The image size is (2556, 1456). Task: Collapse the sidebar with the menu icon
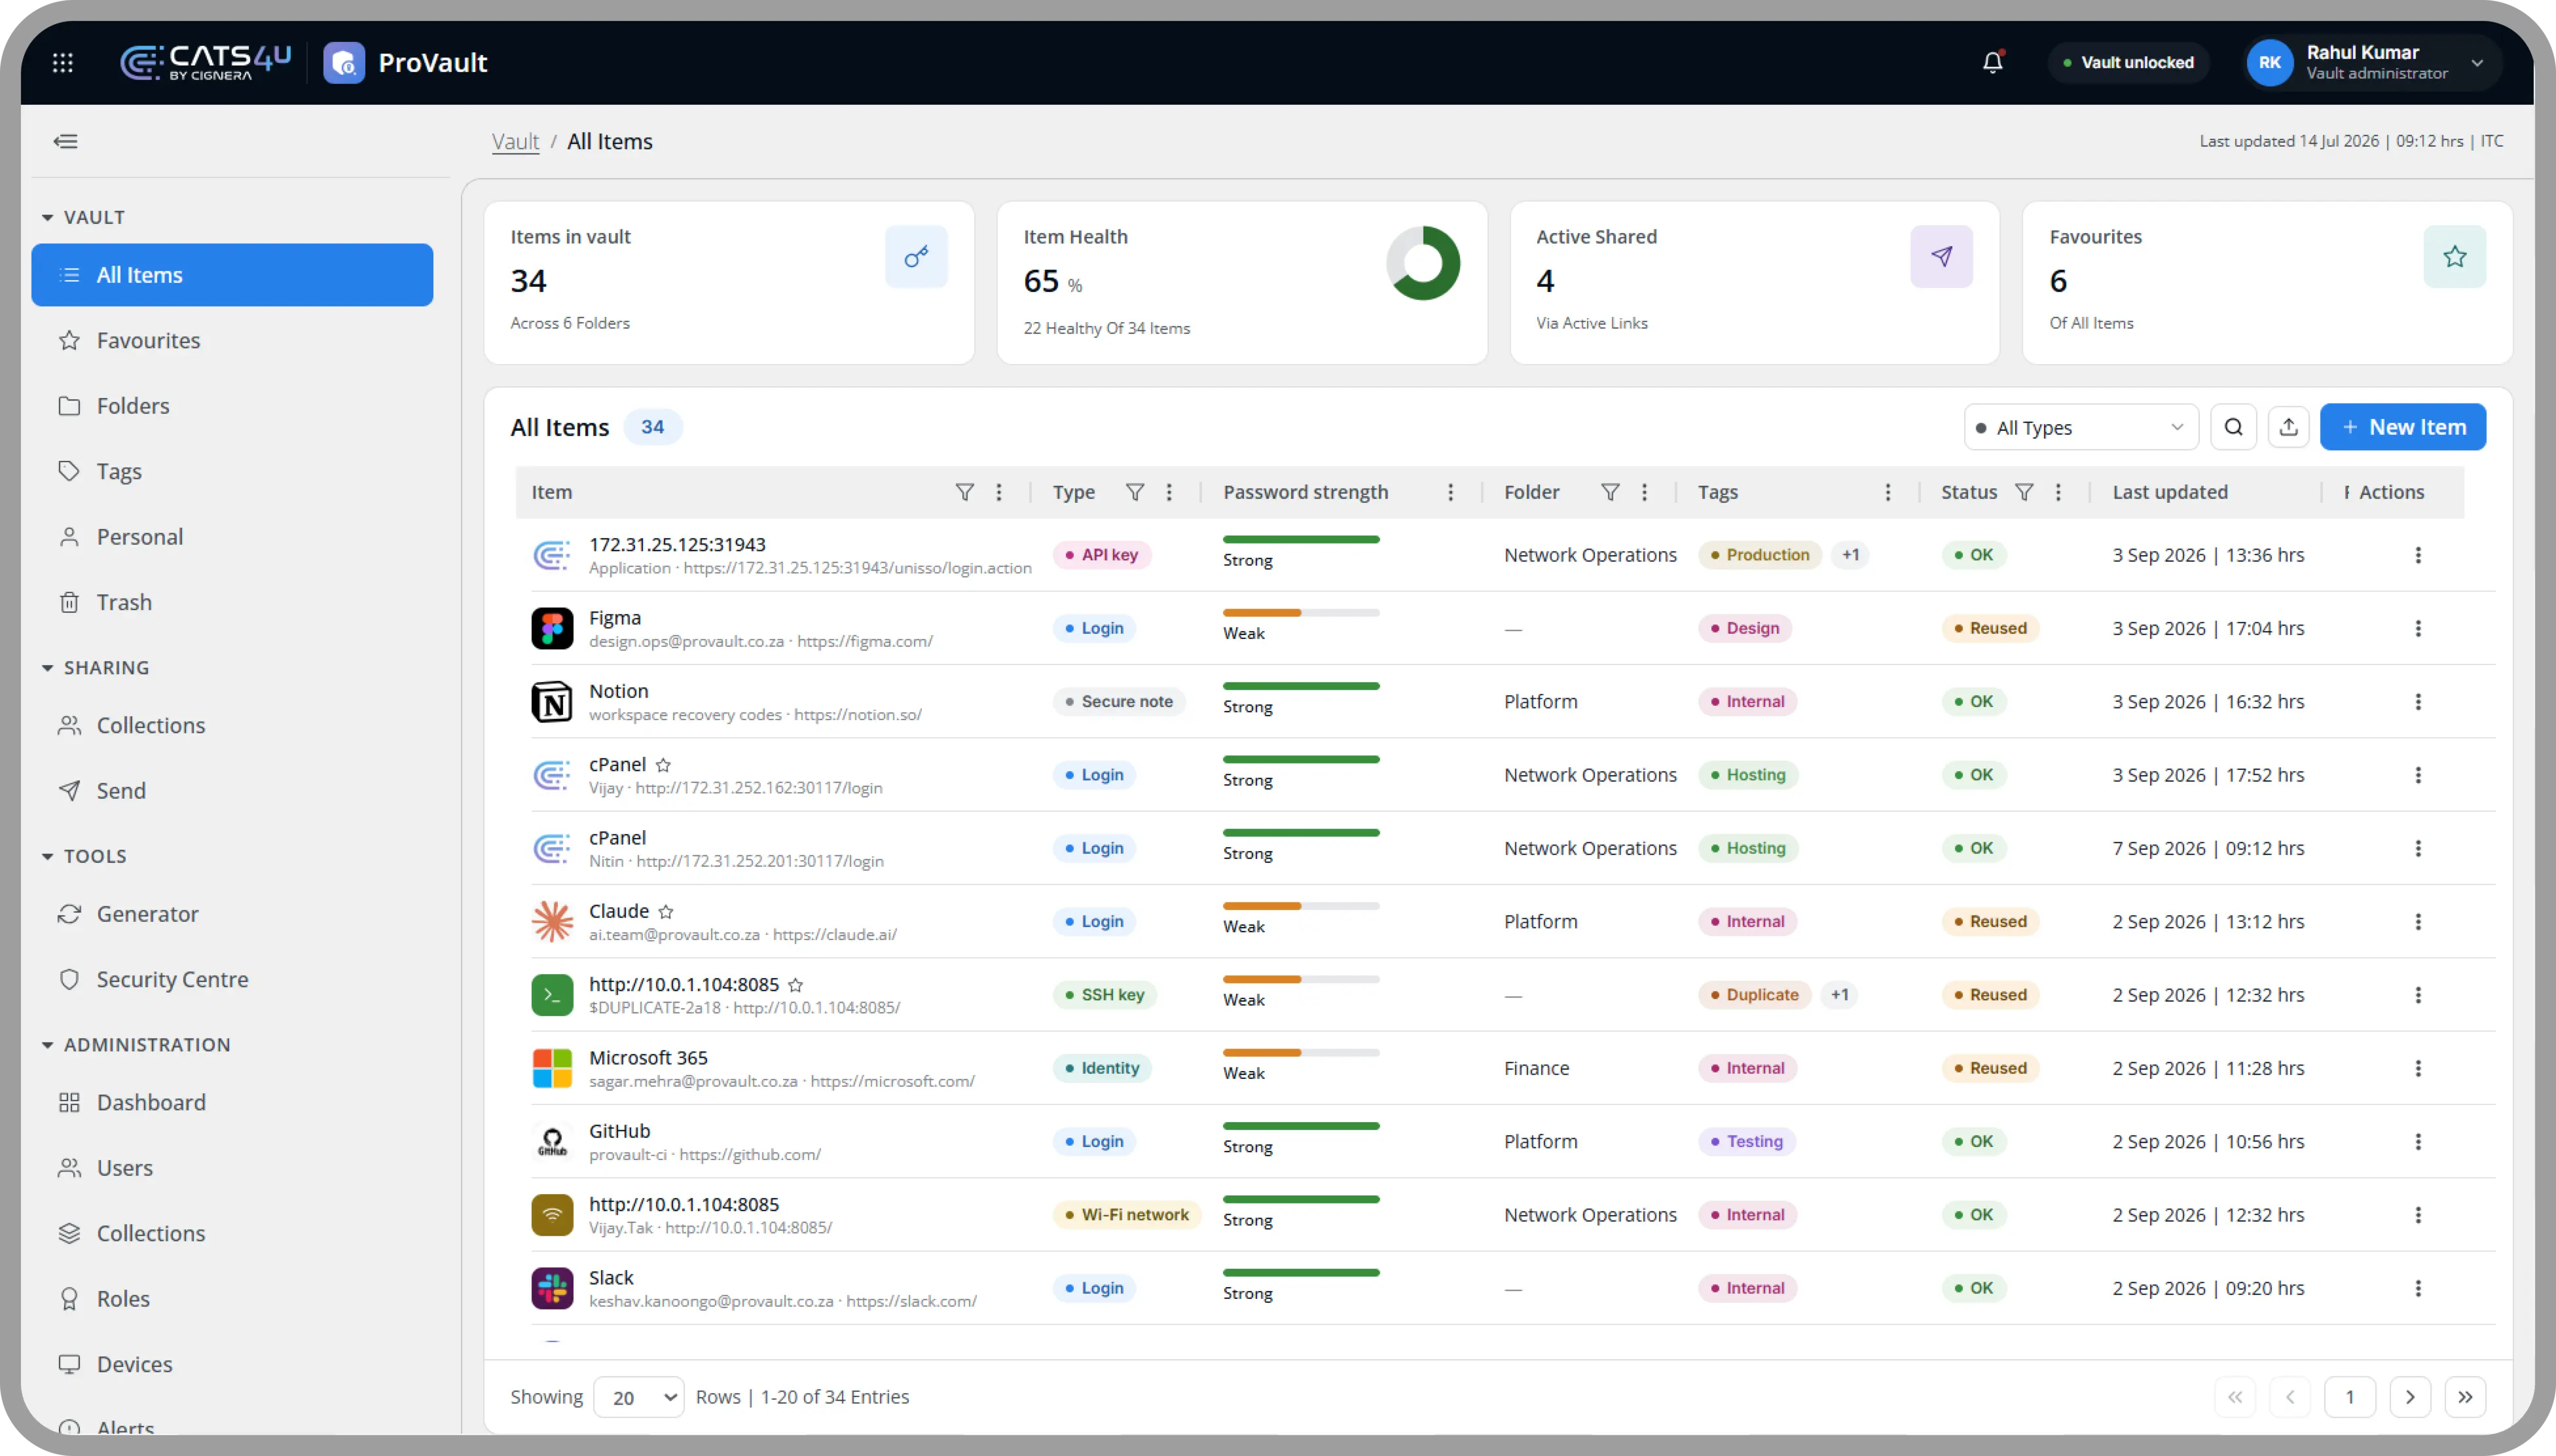pos(66,141)
